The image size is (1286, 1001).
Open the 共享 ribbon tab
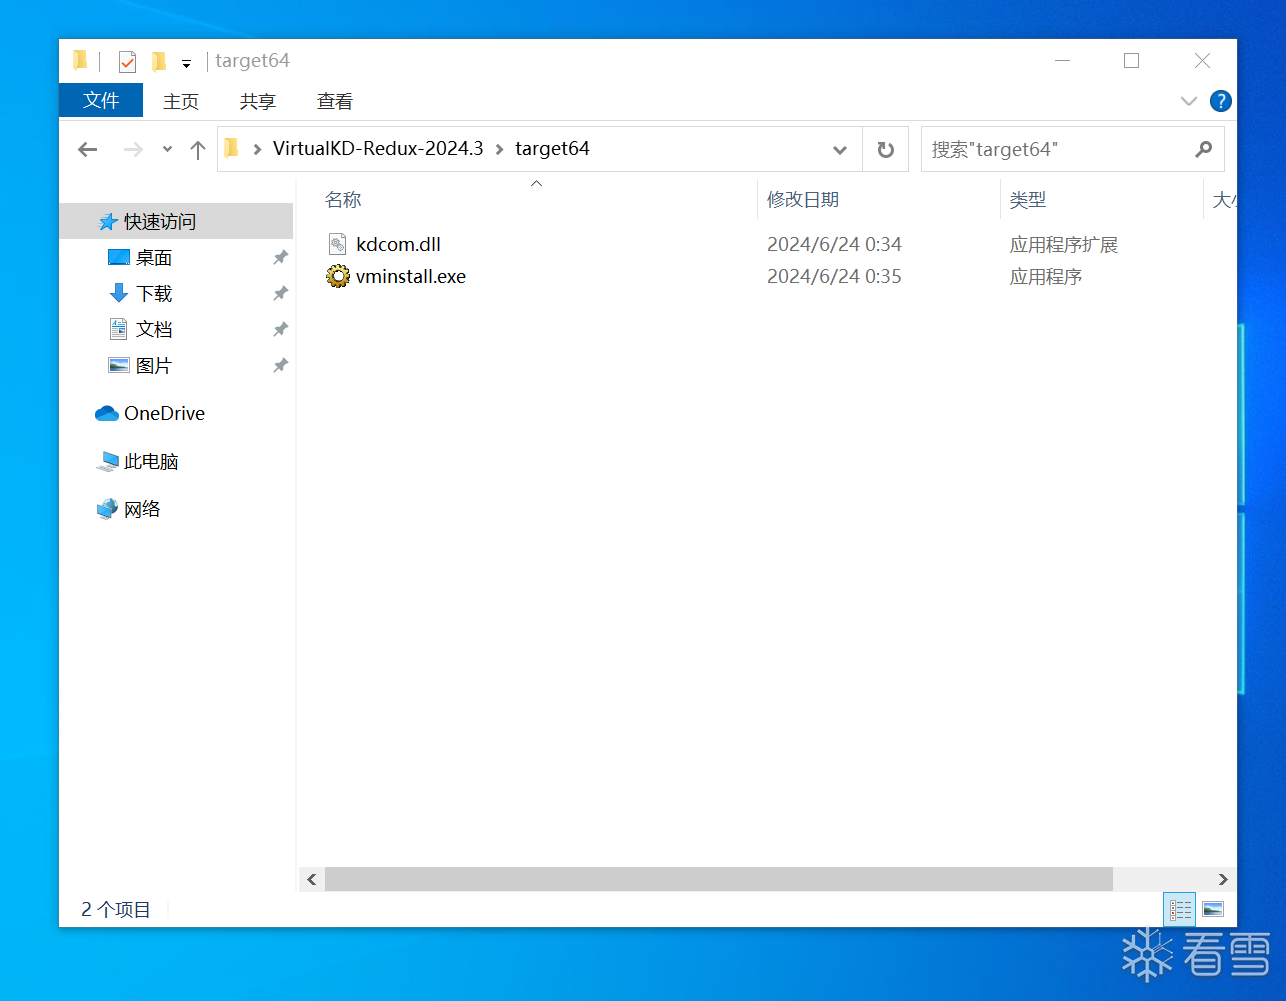coord(257,101)
